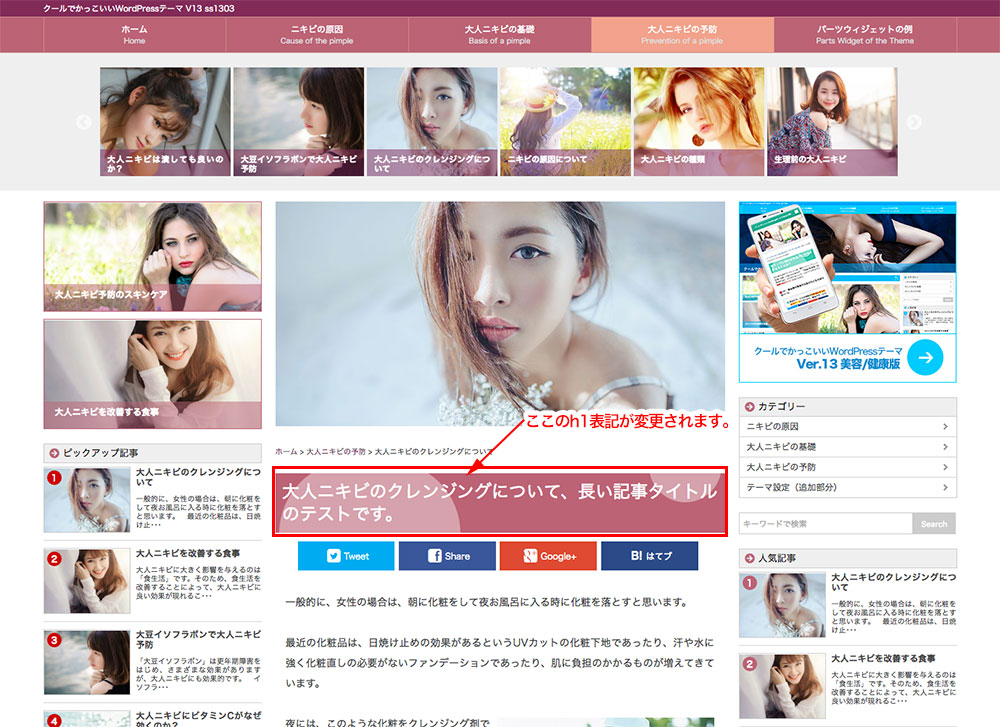Open carousel slide 生理前の大人ニキビ

832,122
